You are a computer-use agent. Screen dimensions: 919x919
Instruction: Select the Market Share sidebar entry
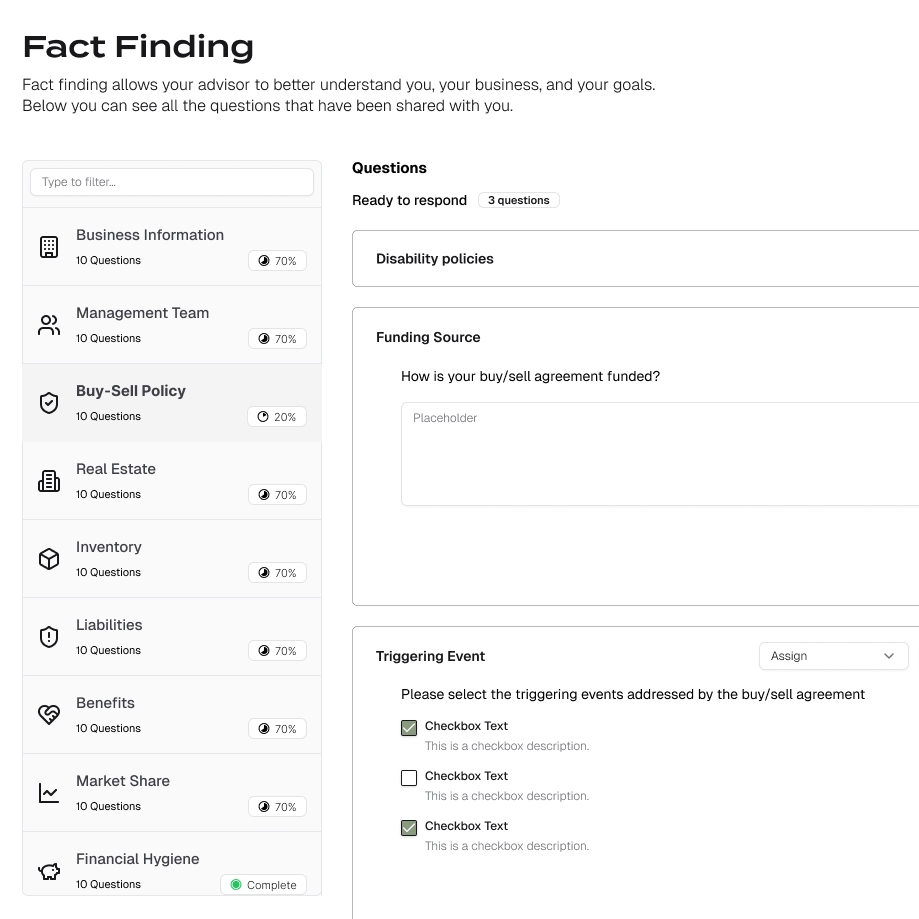[x=123, y=781]
